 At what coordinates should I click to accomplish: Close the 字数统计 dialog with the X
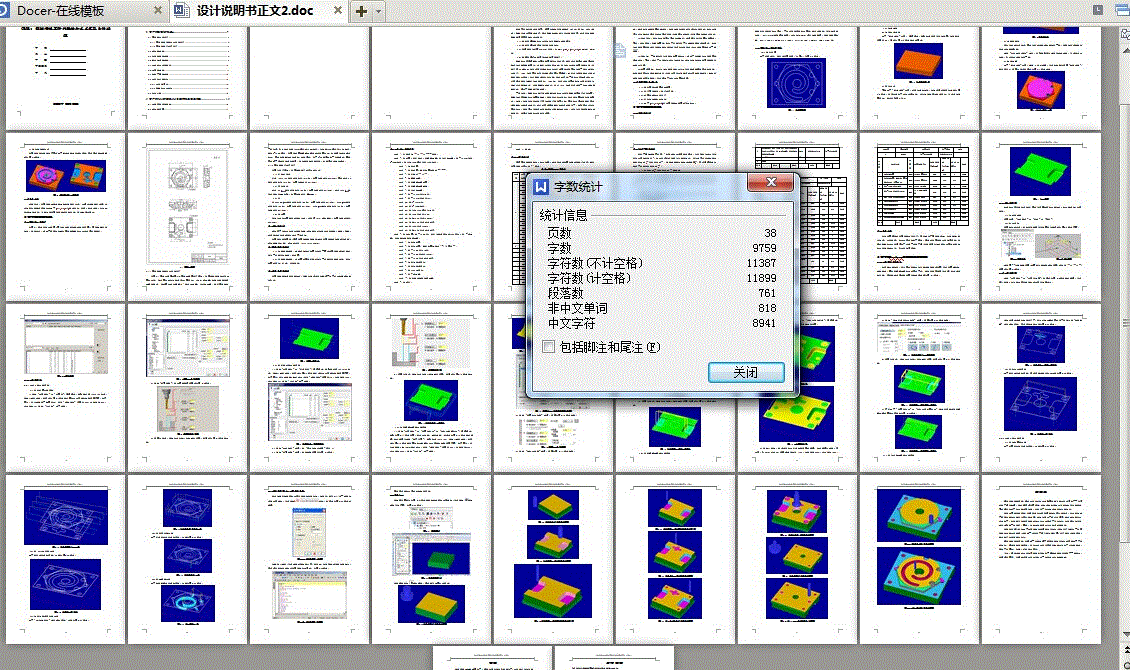(770, 182)
